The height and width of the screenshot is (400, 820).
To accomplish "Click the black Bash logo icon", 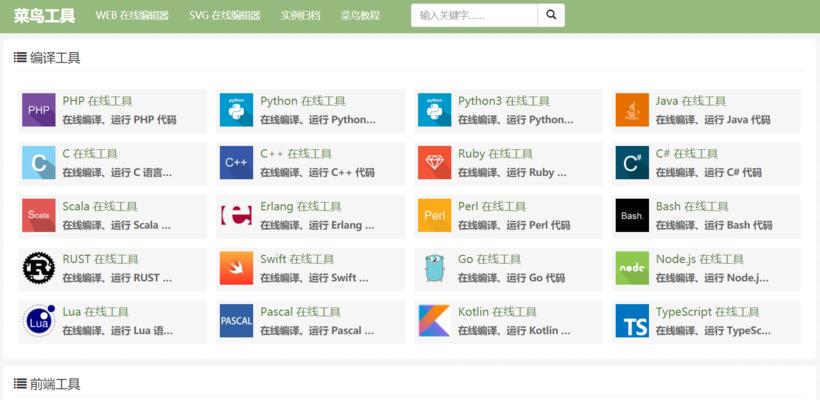I will [x=632, y=215].
